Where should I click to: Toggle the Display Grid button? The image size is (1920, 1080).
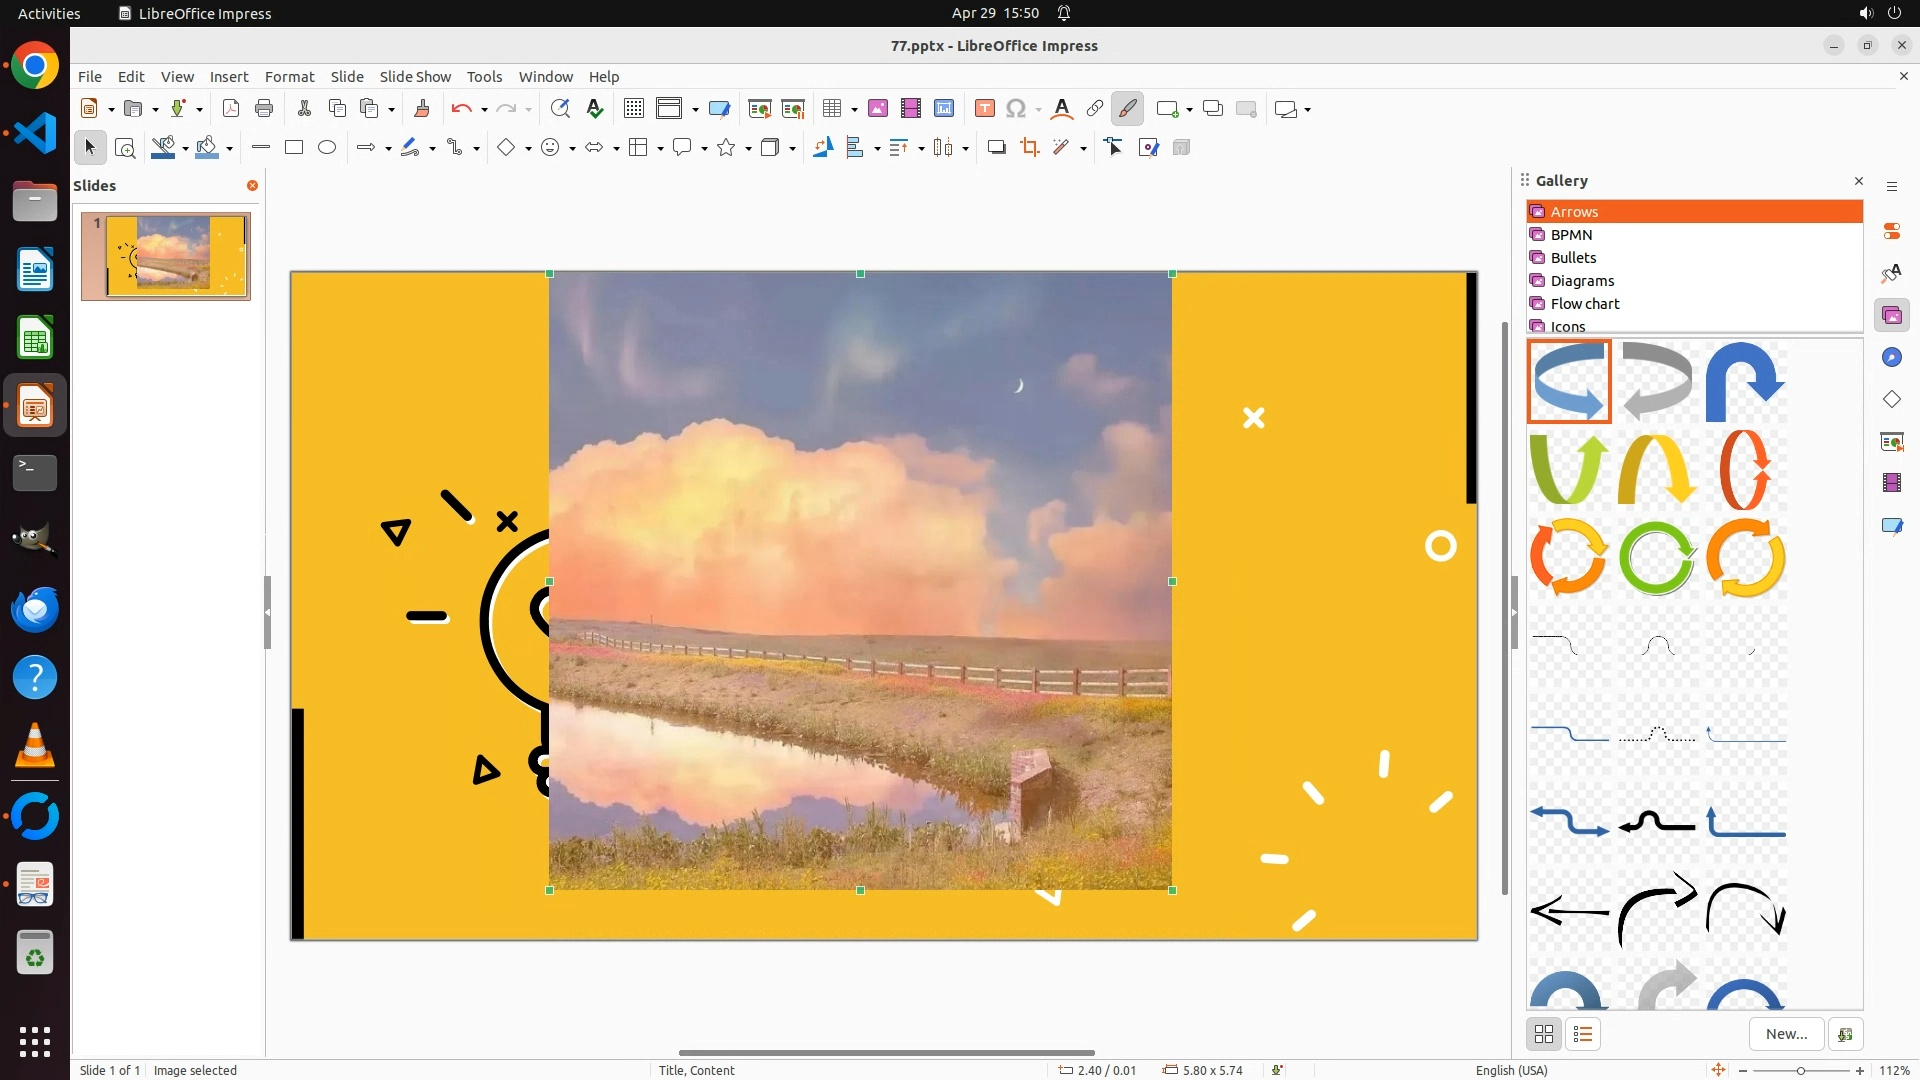(x=634, y=109)
